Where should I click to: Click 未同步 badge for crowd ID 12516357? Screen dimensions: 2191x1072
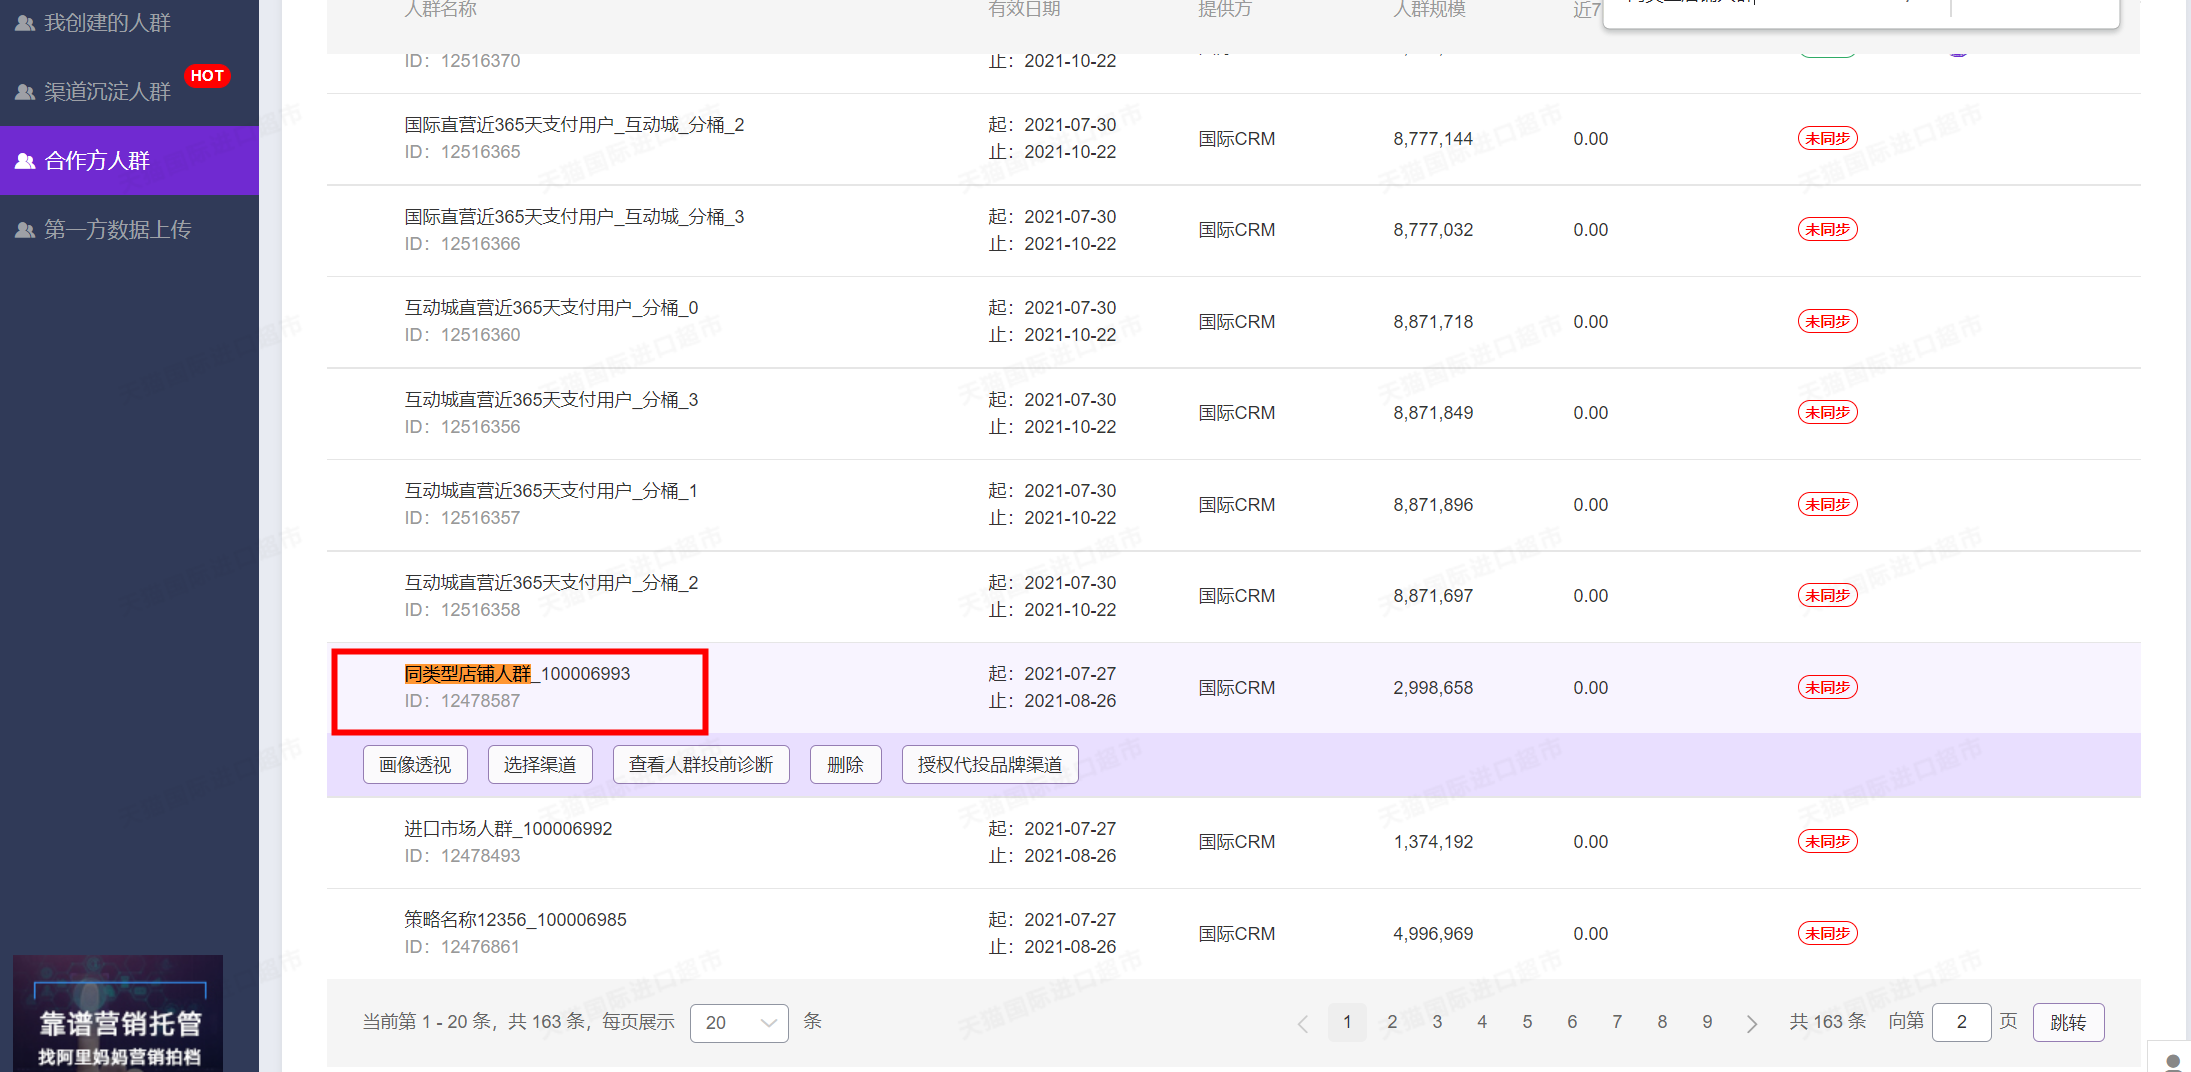coord(1827,505)
